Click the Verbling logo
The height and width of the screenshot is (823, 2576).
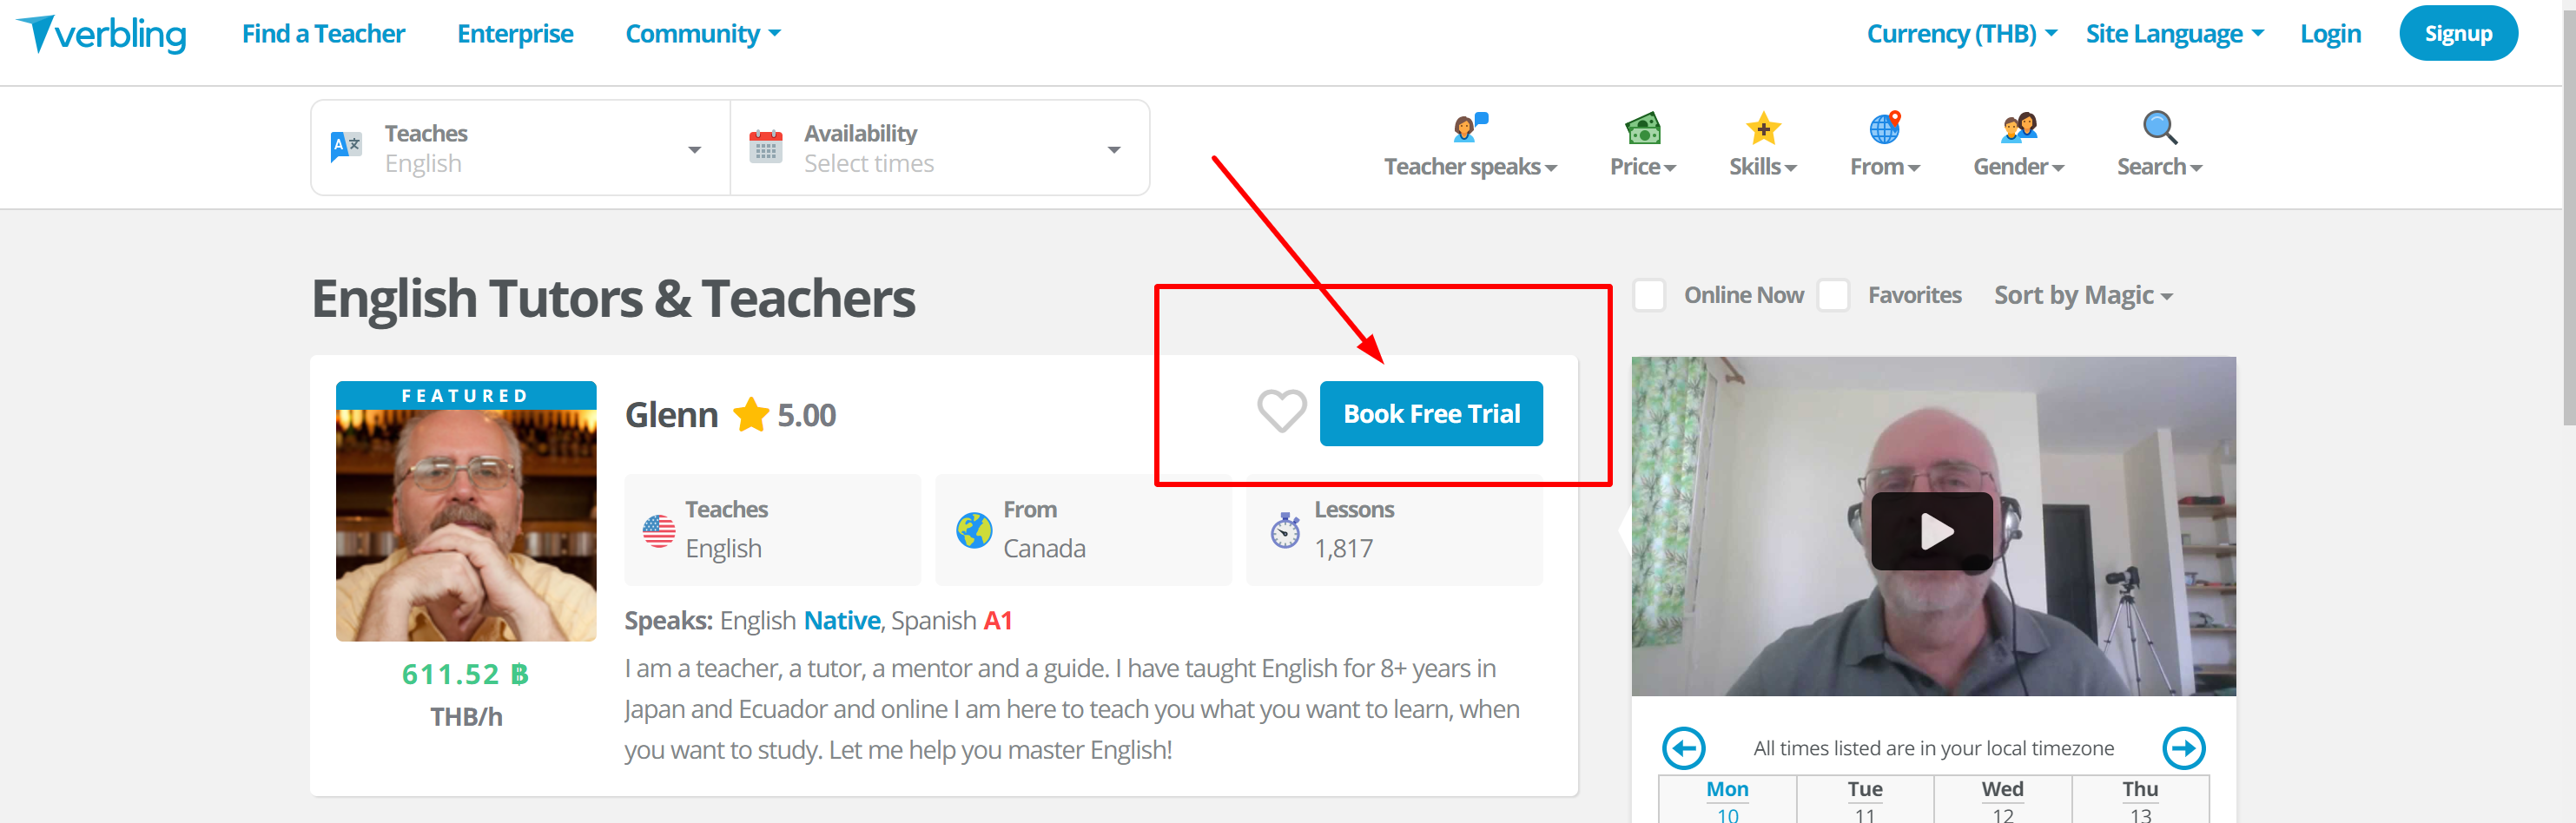[101, 34]
